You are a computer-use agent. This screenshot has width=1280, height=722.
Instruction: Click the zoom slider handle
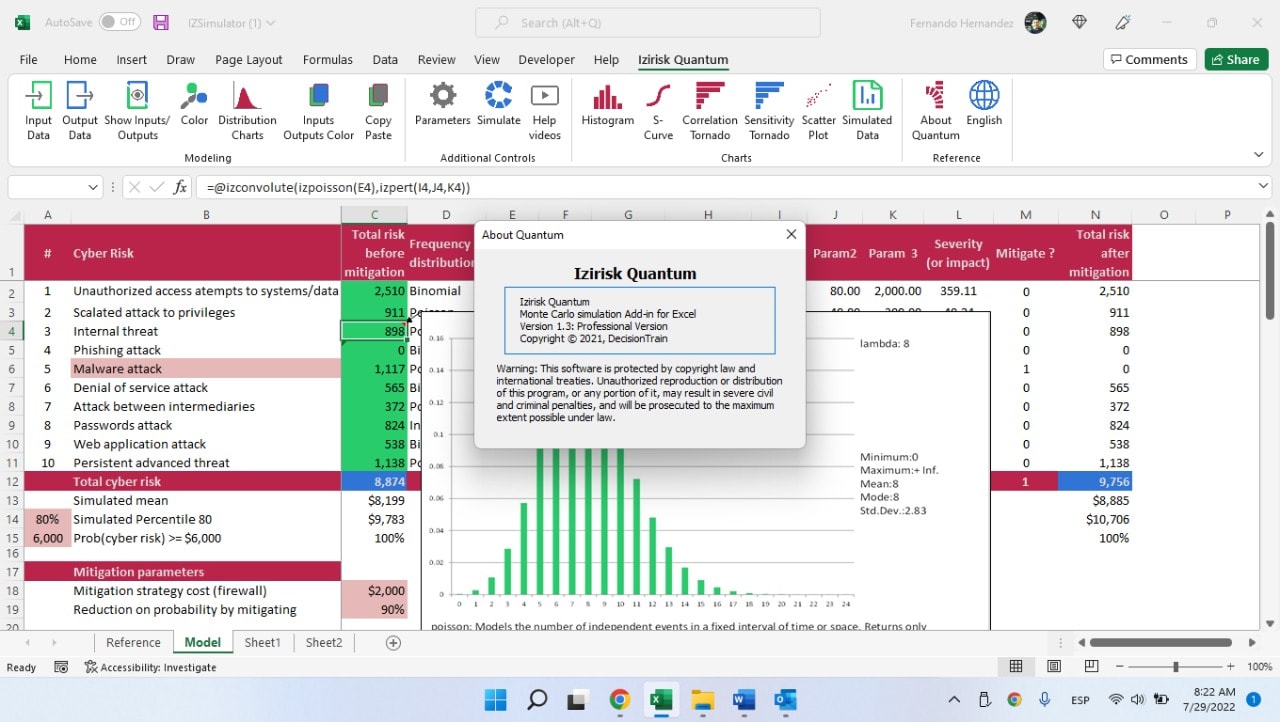(x=1175, y=667)
